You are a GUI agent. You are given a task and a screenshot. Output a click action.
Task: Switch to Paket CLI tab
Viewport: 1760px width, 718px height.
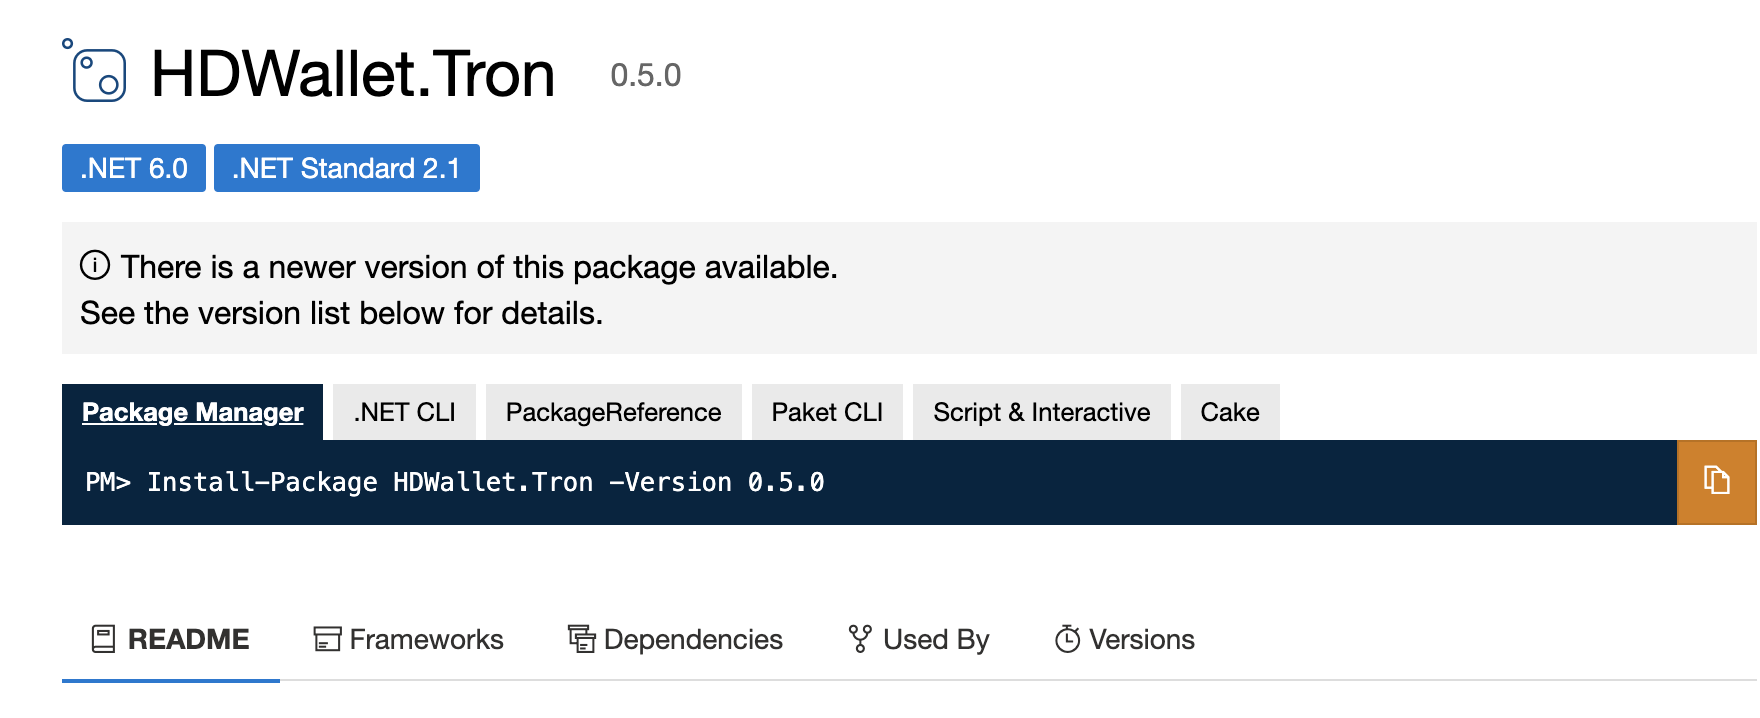point(827,412)
